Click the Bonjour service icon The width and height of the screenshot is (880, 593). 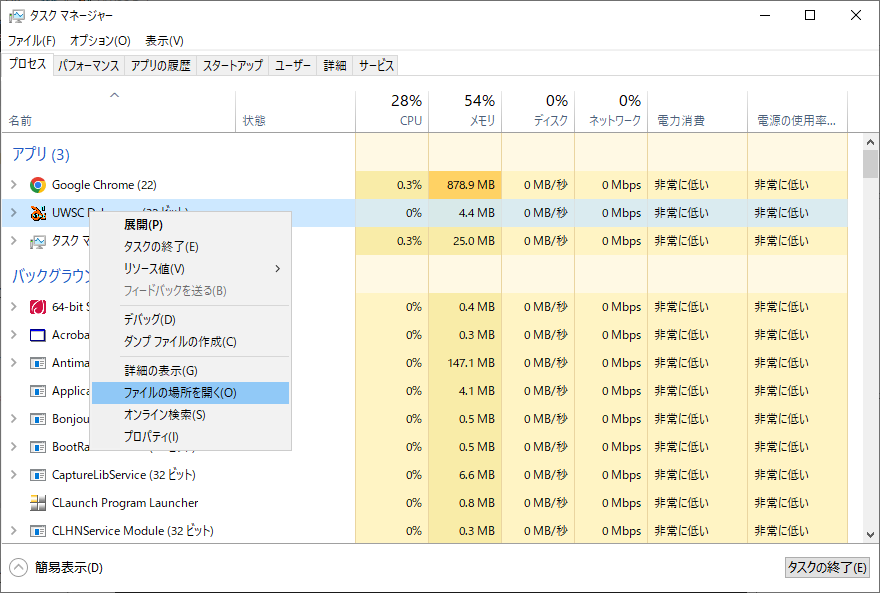[x=38, y=419]
